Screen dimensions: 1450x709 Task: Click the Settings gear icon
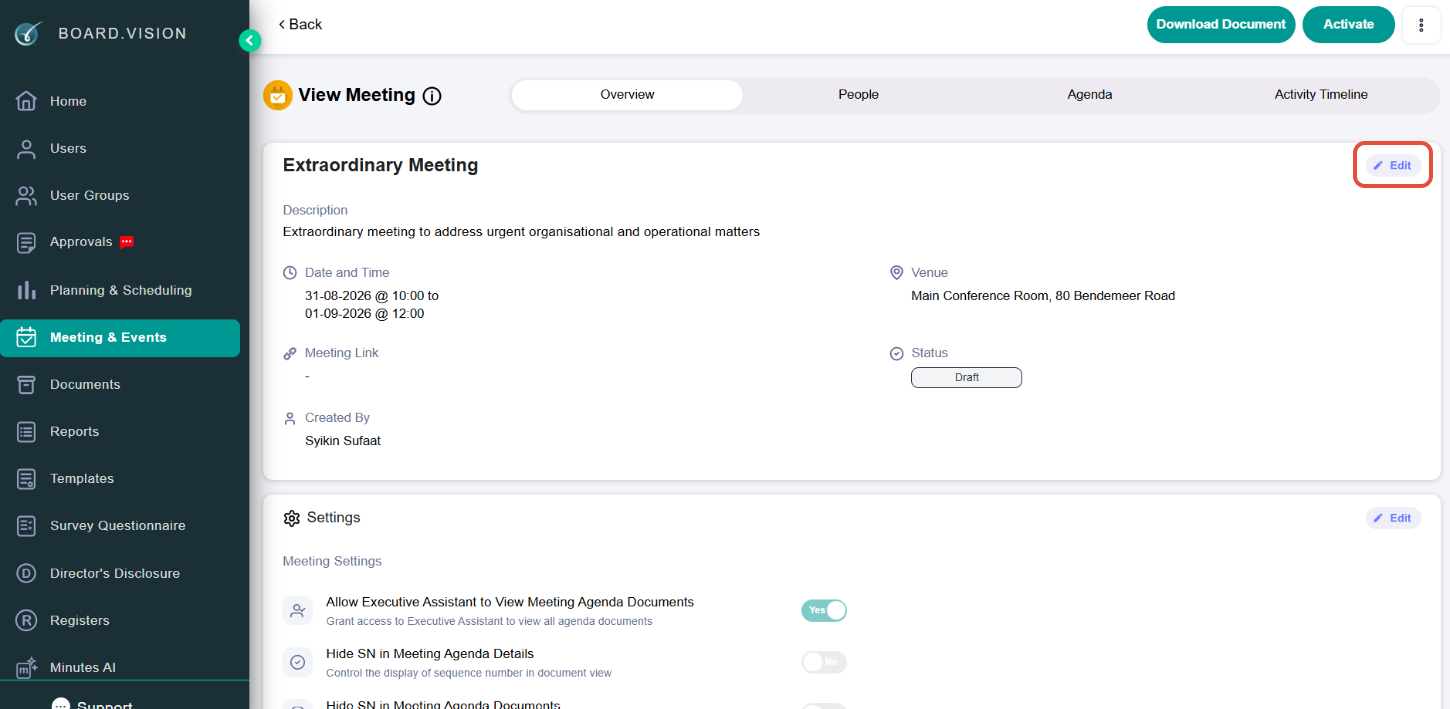[292, 518]
